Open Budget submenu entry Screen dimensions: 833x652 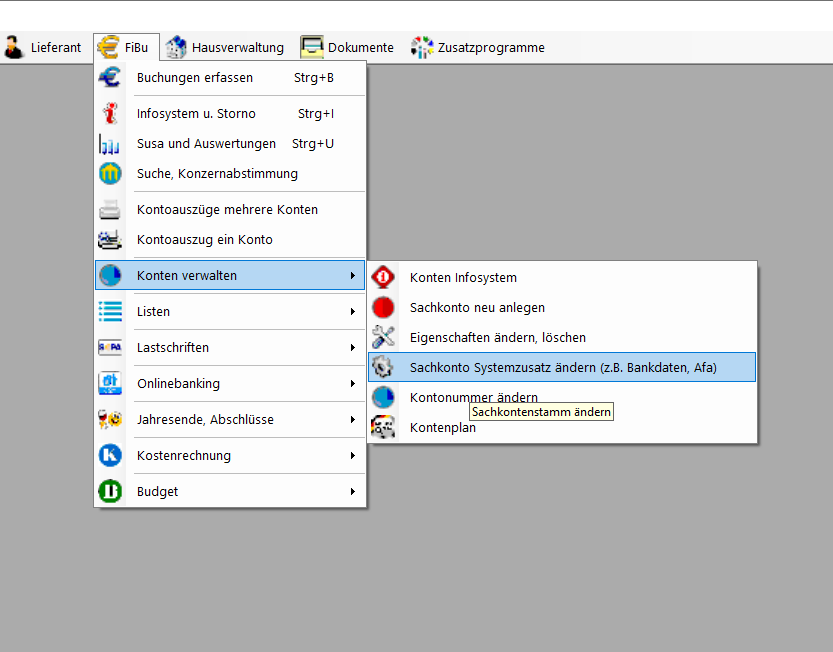tap(230, 492)
